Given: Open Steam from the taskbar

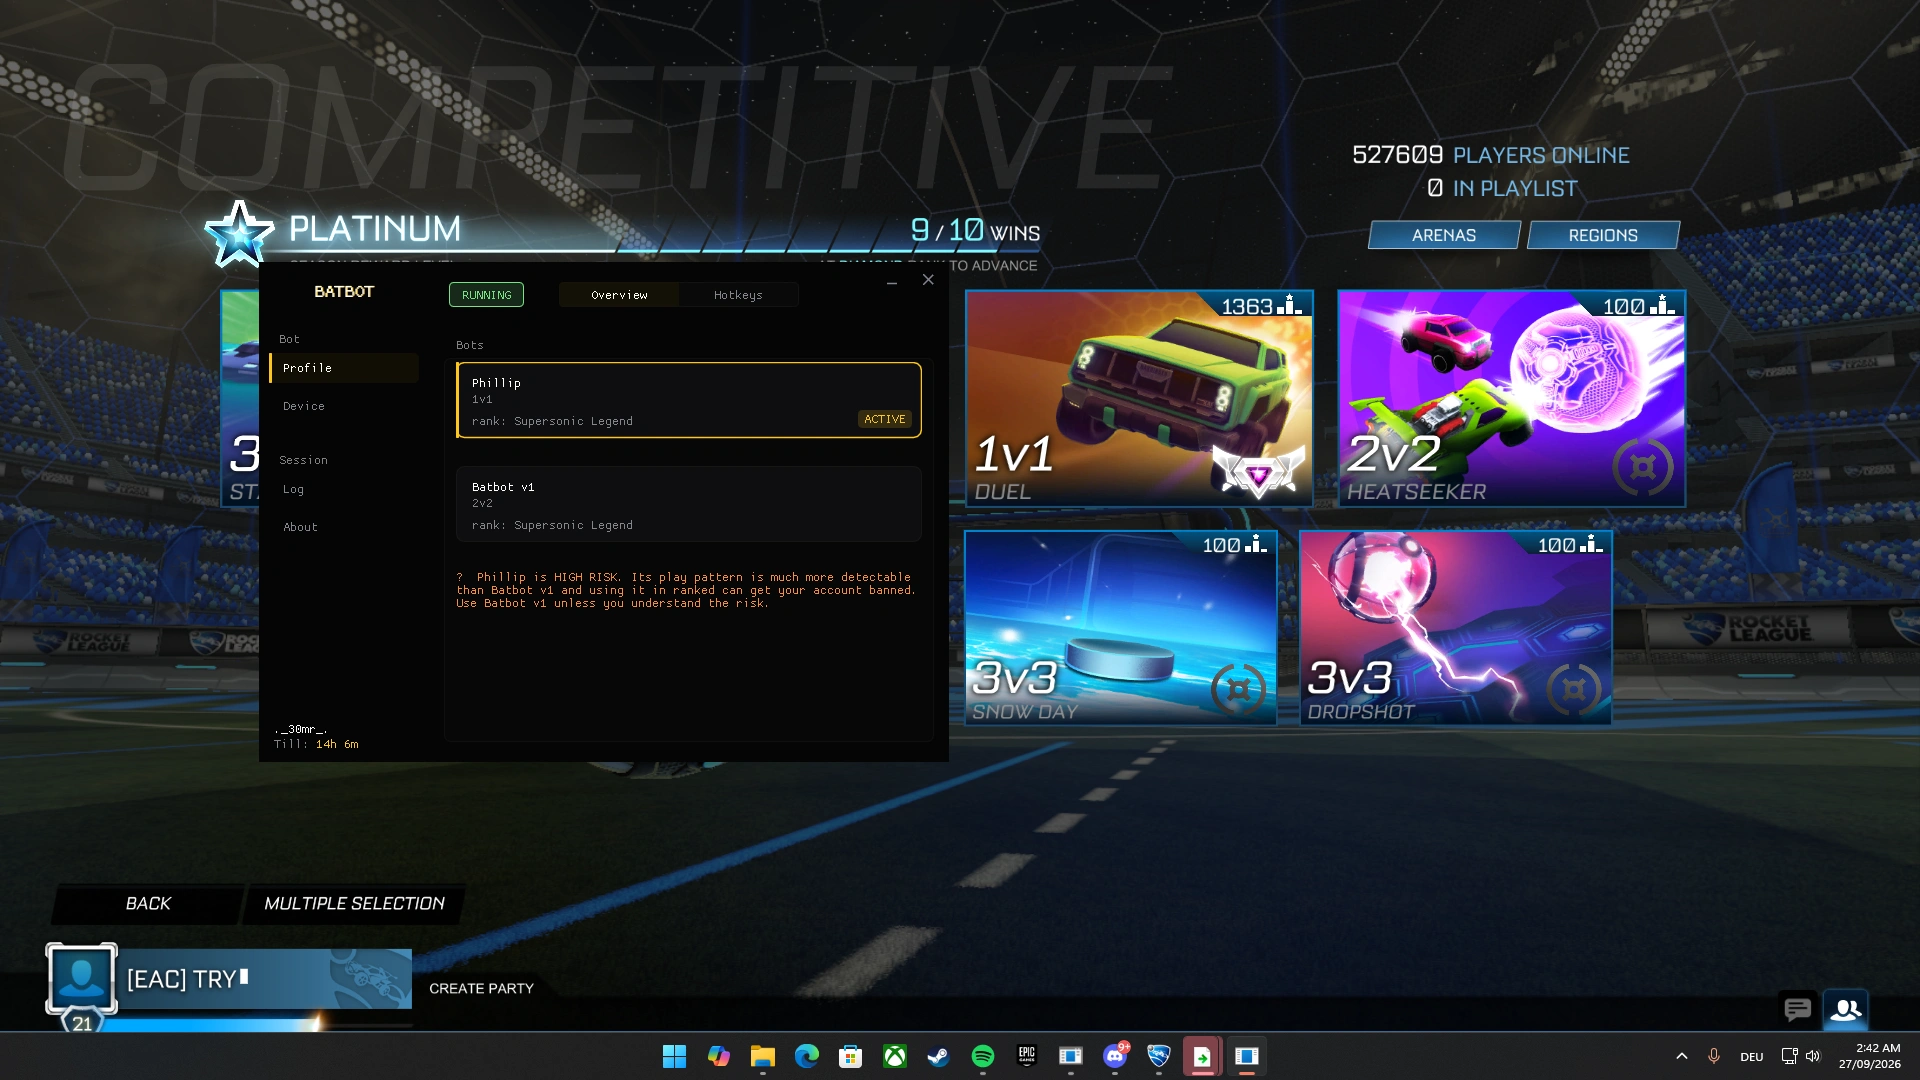Looking at the screenshot, I should 938,1056.
